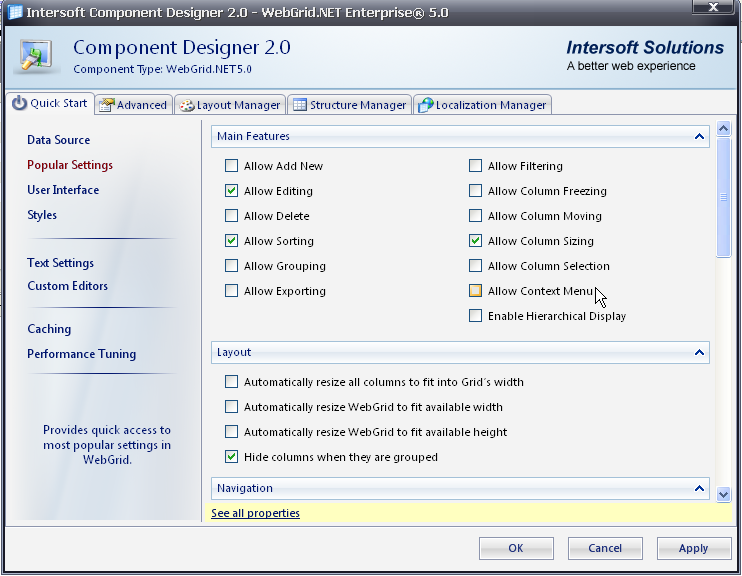Click the Cancel button
Screen dimensions: 742x576
pos(605,548)
